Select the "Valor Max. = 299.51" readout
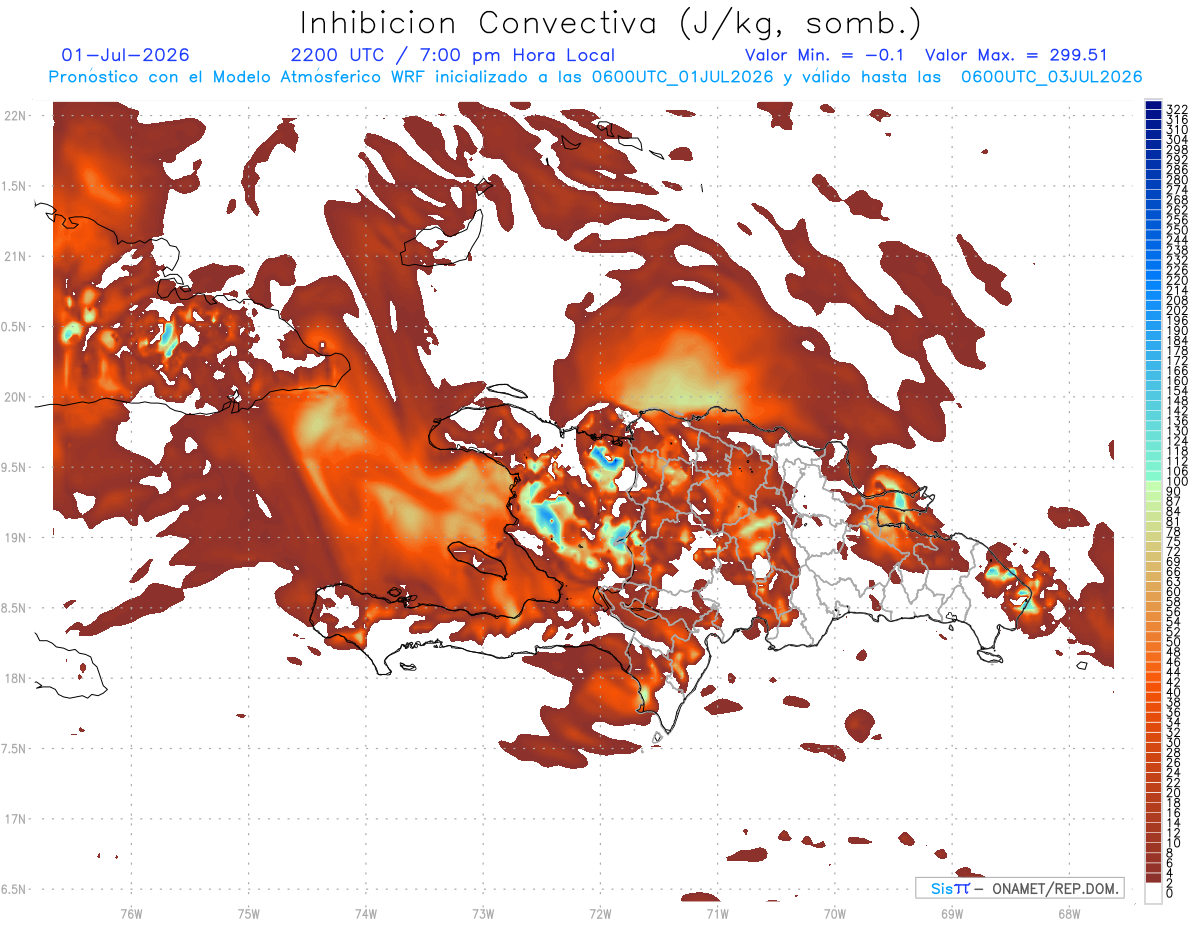This screenshot has width=1200, height=927. [1016, 55]
